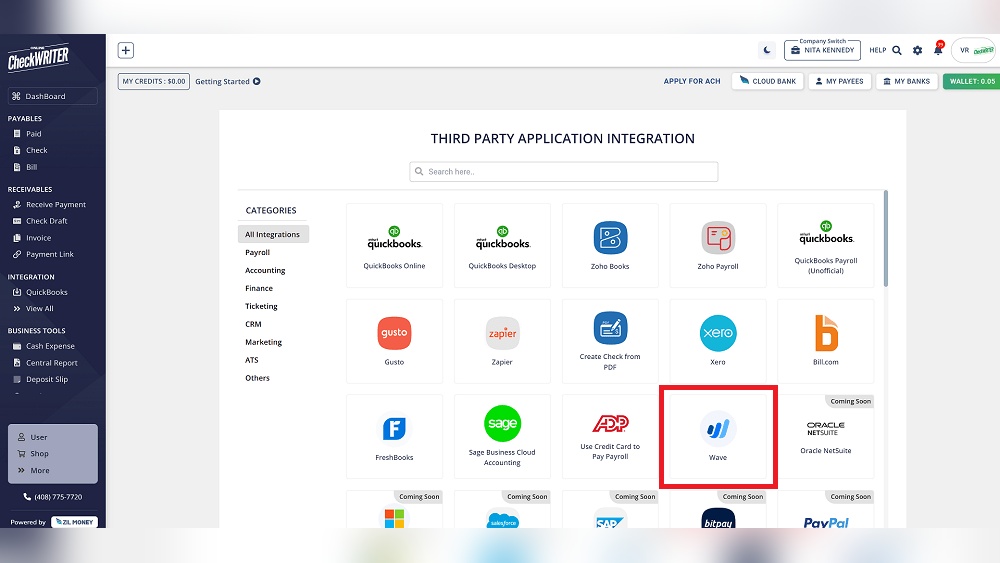Open search magnifier icon in header
The width and height of the screenshot is (1000, 563).
897,50
